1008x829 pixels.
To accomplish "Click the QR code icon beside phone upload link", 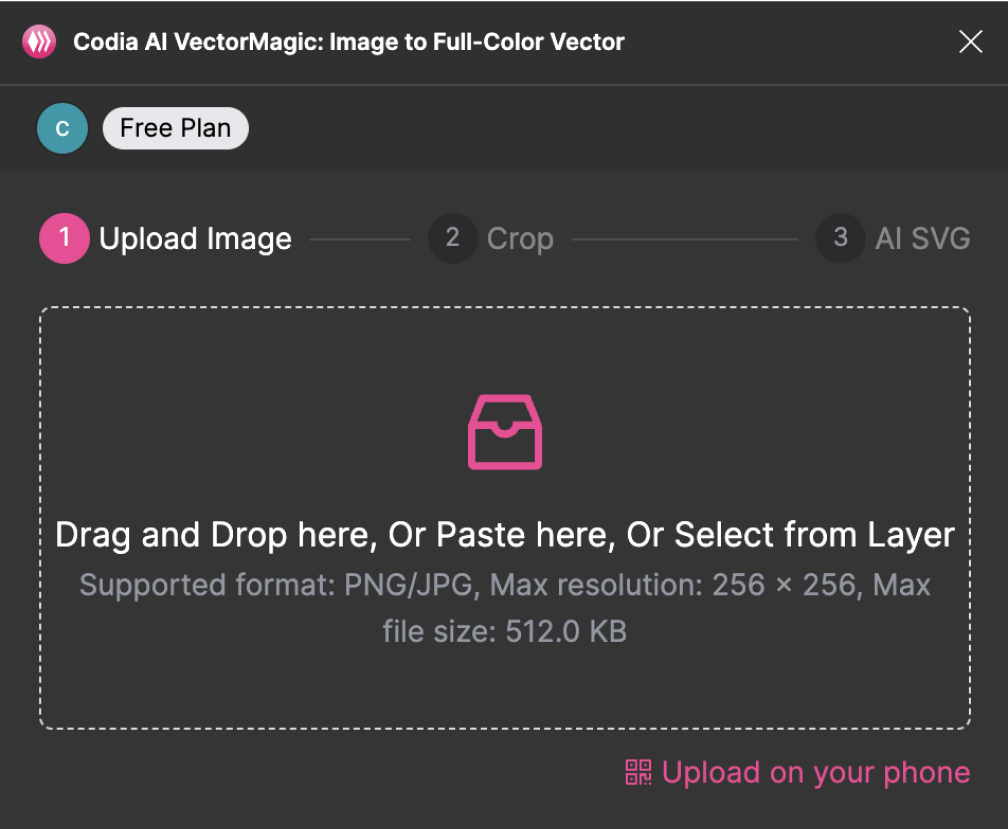I will coord(638,772).
